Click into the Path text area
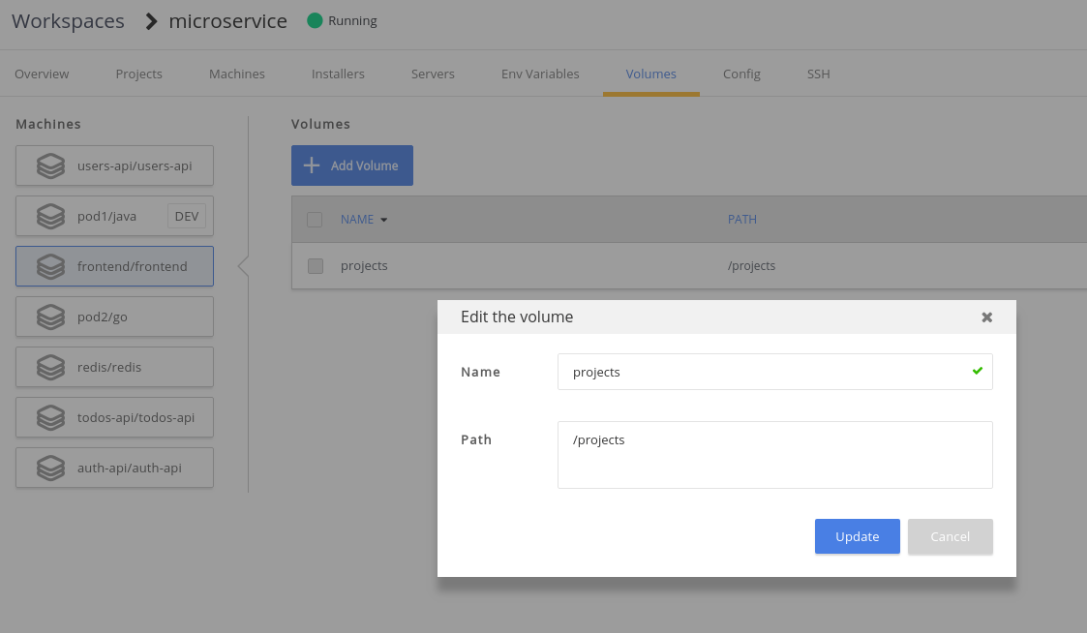This screenshot has height=633, width=1087. 774,455
